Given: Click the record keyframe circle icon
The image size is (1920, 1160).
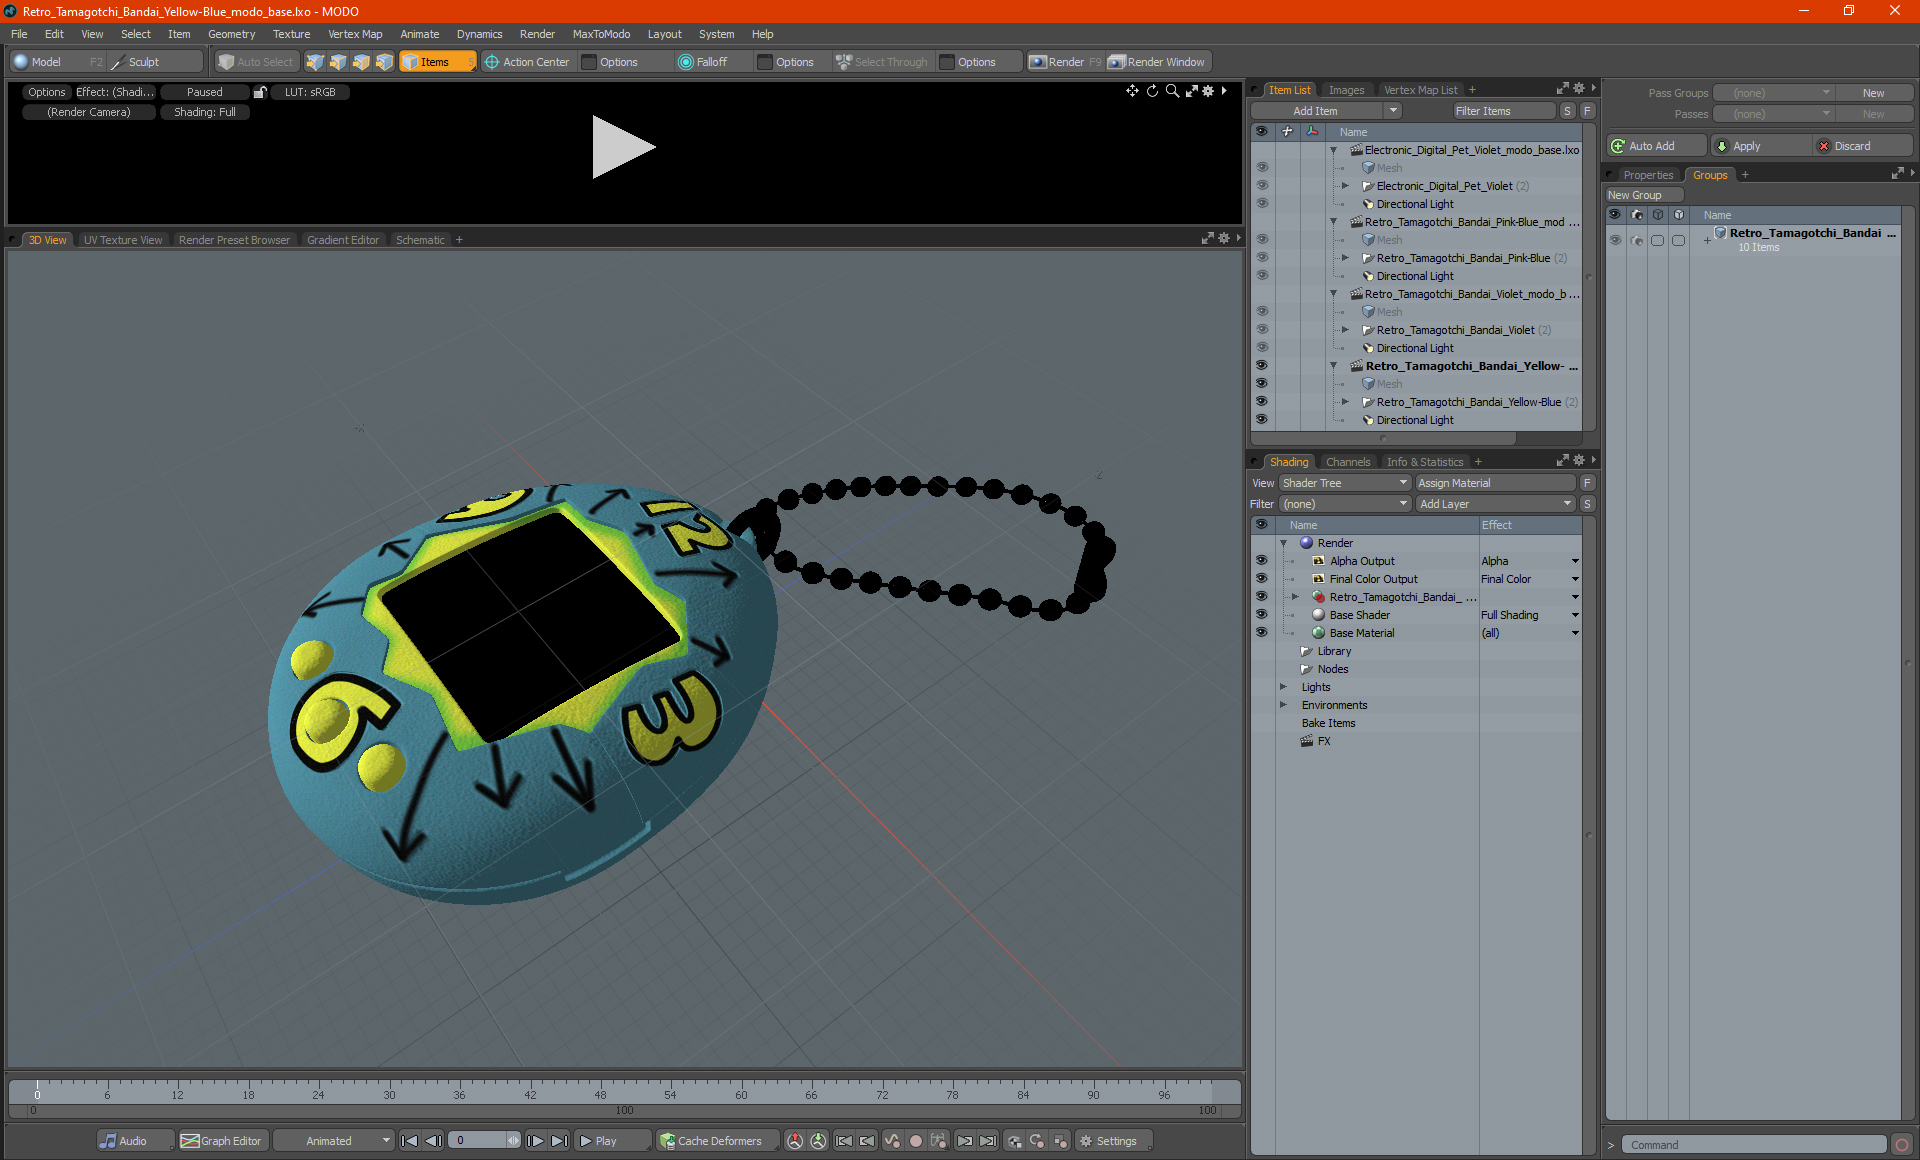Looking at the screenshot, I should coord(915,1141).
